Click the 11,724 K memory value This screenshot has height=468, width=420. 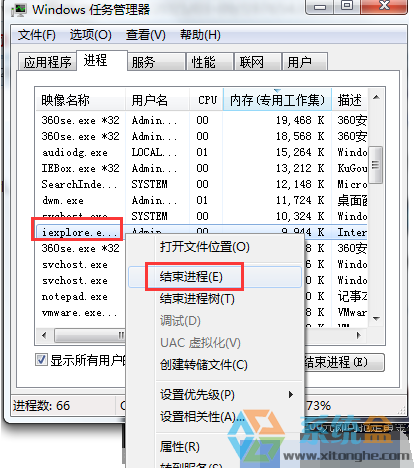300,200
